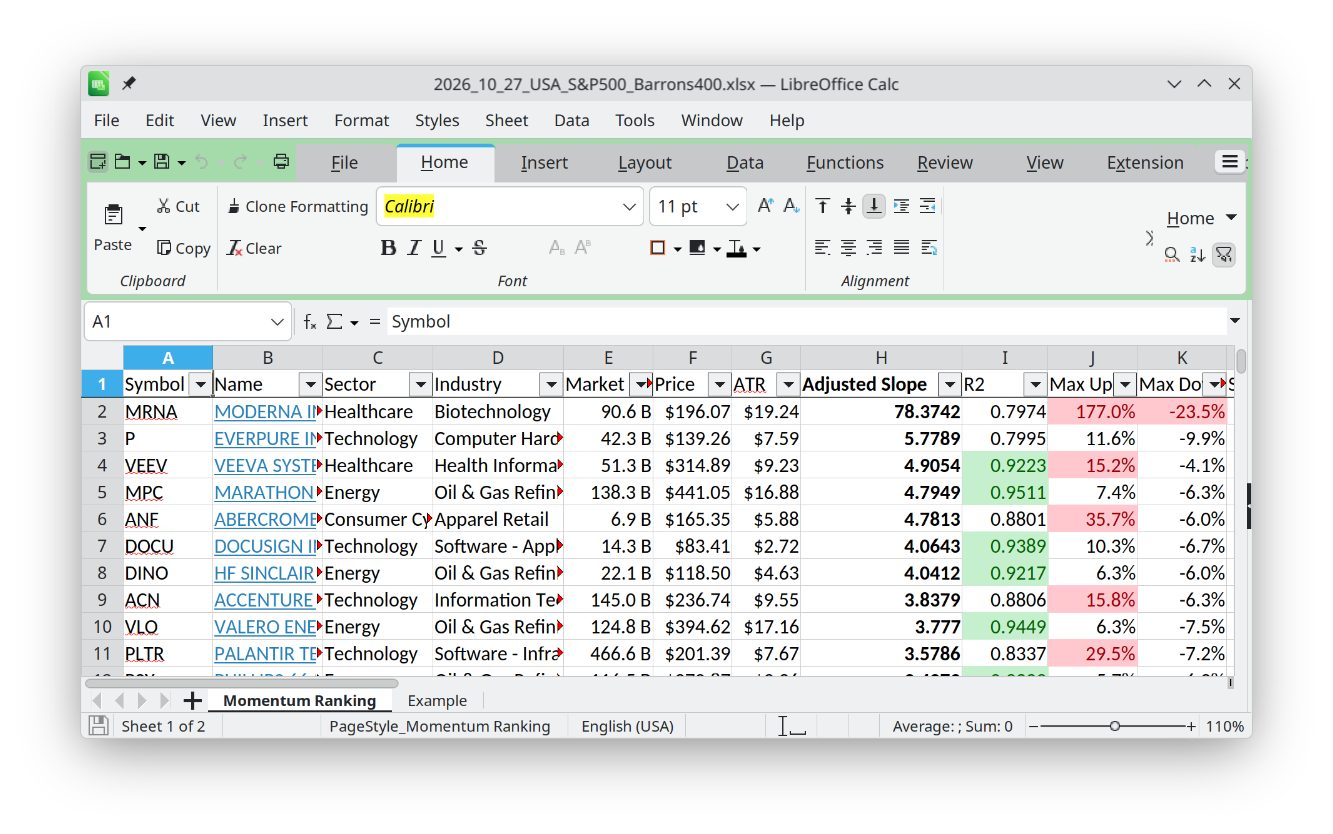Open the Sheet menu
This screenshot has height=834, width=1333.
(507, 120)
